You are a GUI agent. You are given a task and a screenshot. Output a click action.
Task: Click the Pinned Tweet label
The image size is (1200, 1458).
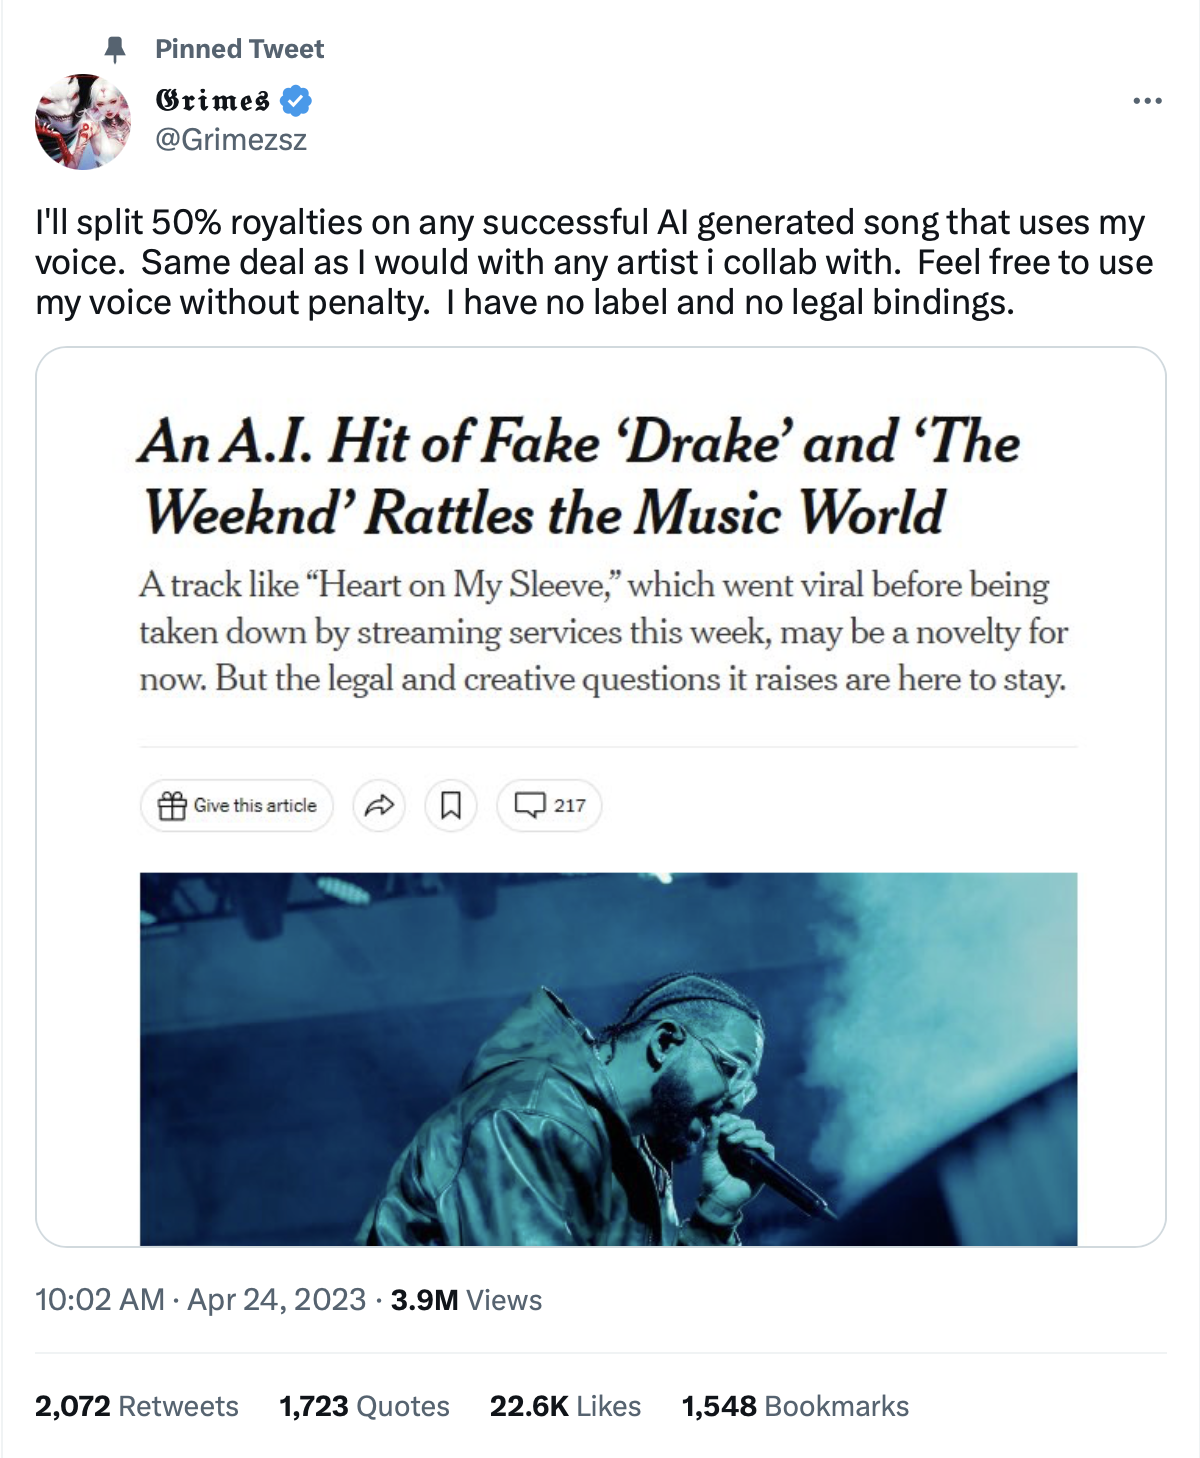(240, 48)
